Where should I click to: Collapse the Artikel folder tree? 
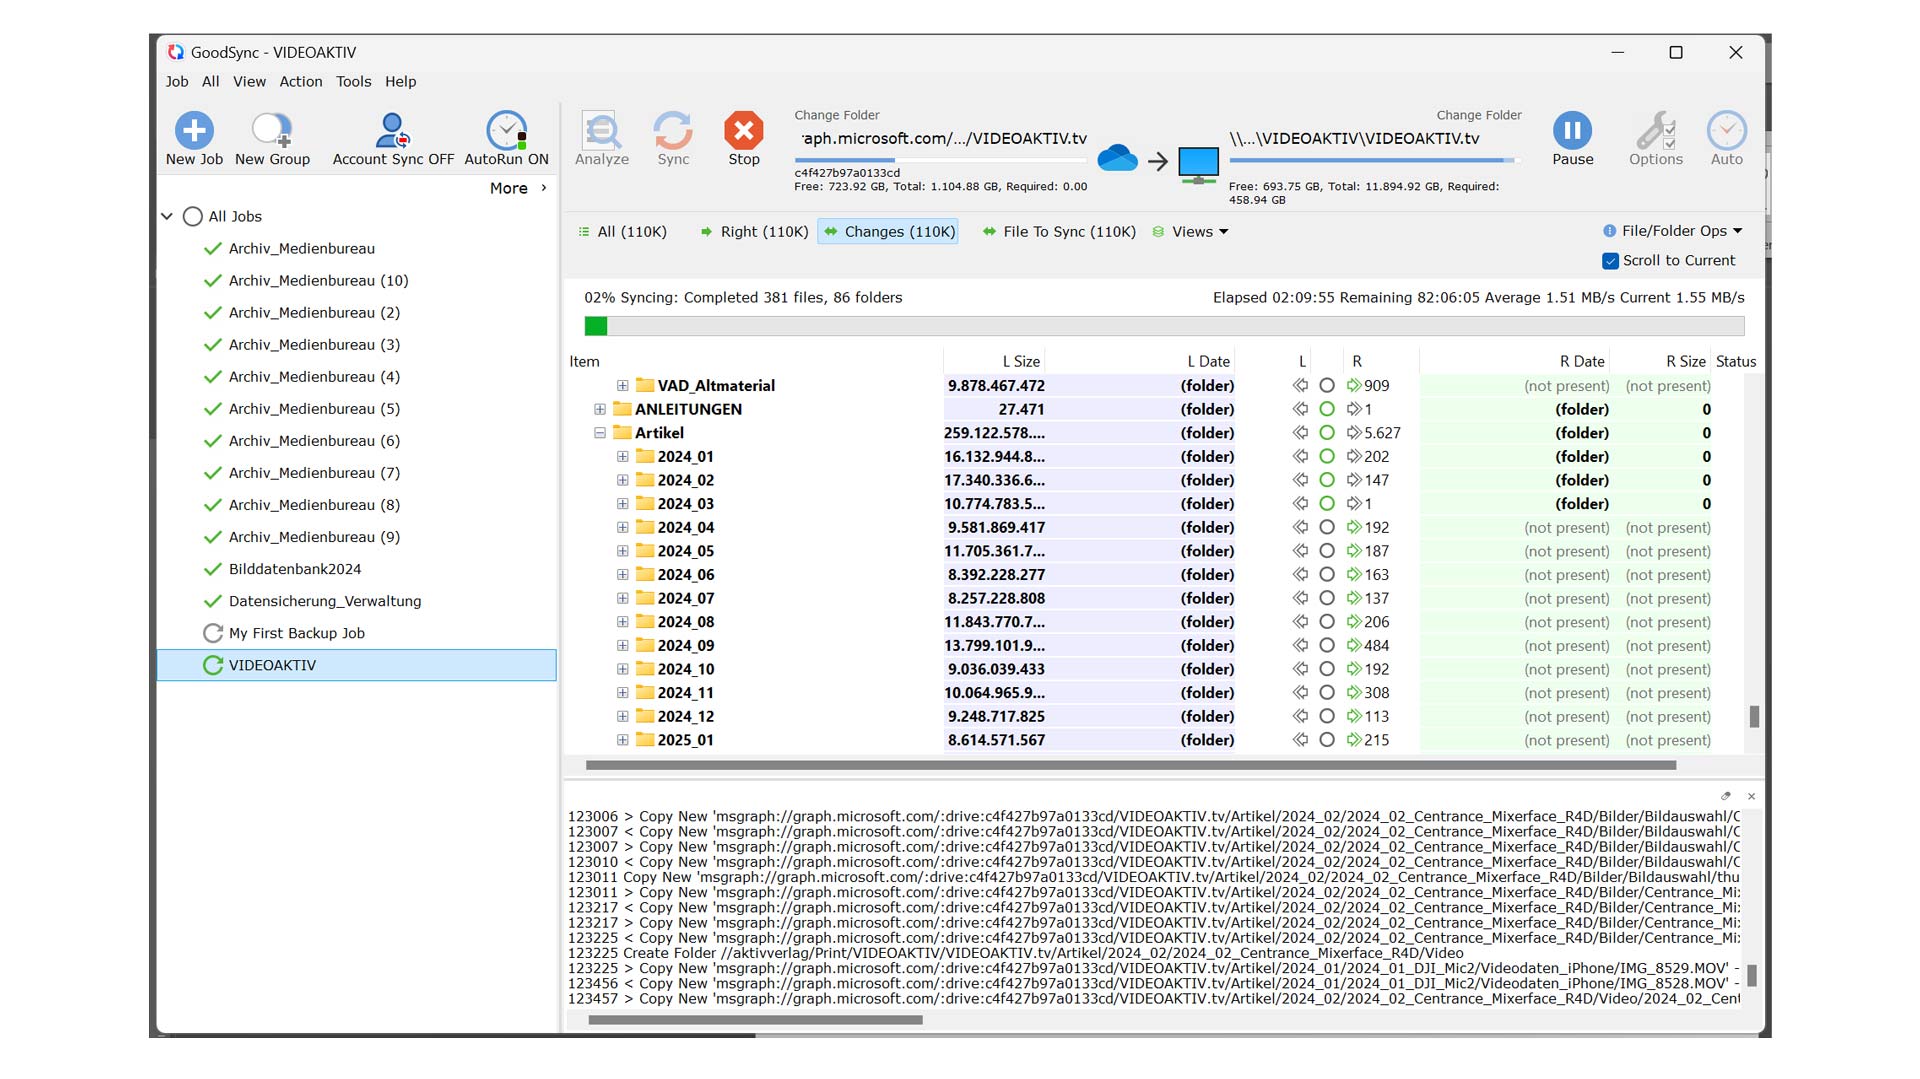click(600, 433)
